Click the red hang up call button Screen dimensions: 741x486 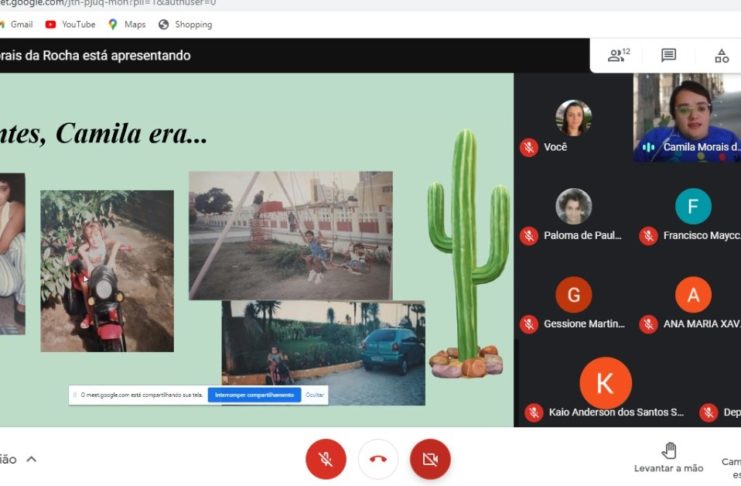[378, 459]
